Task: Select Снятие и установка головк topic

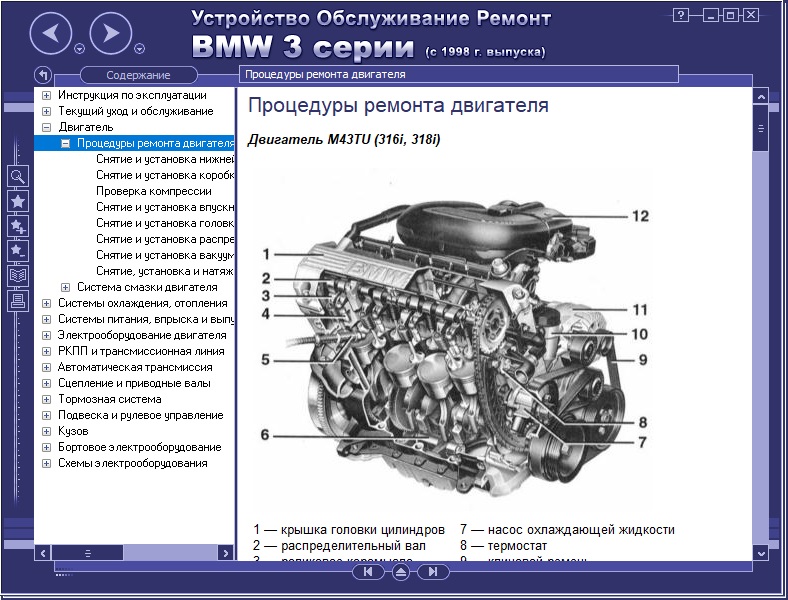Action: (165, 223)
